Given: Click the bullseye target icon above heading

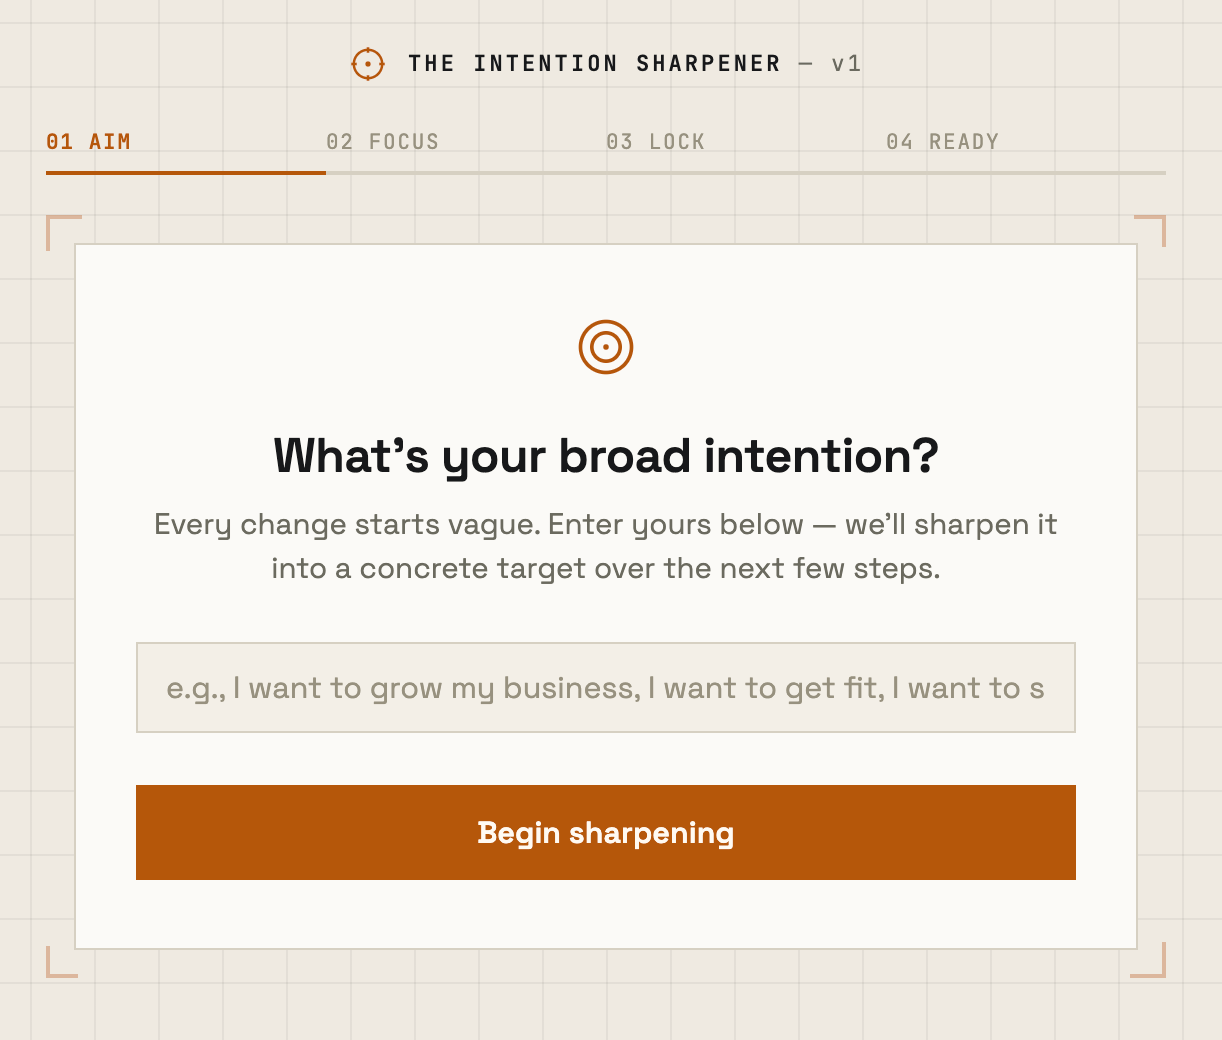Looking at the screenshot, I should (x=606, y=347).
